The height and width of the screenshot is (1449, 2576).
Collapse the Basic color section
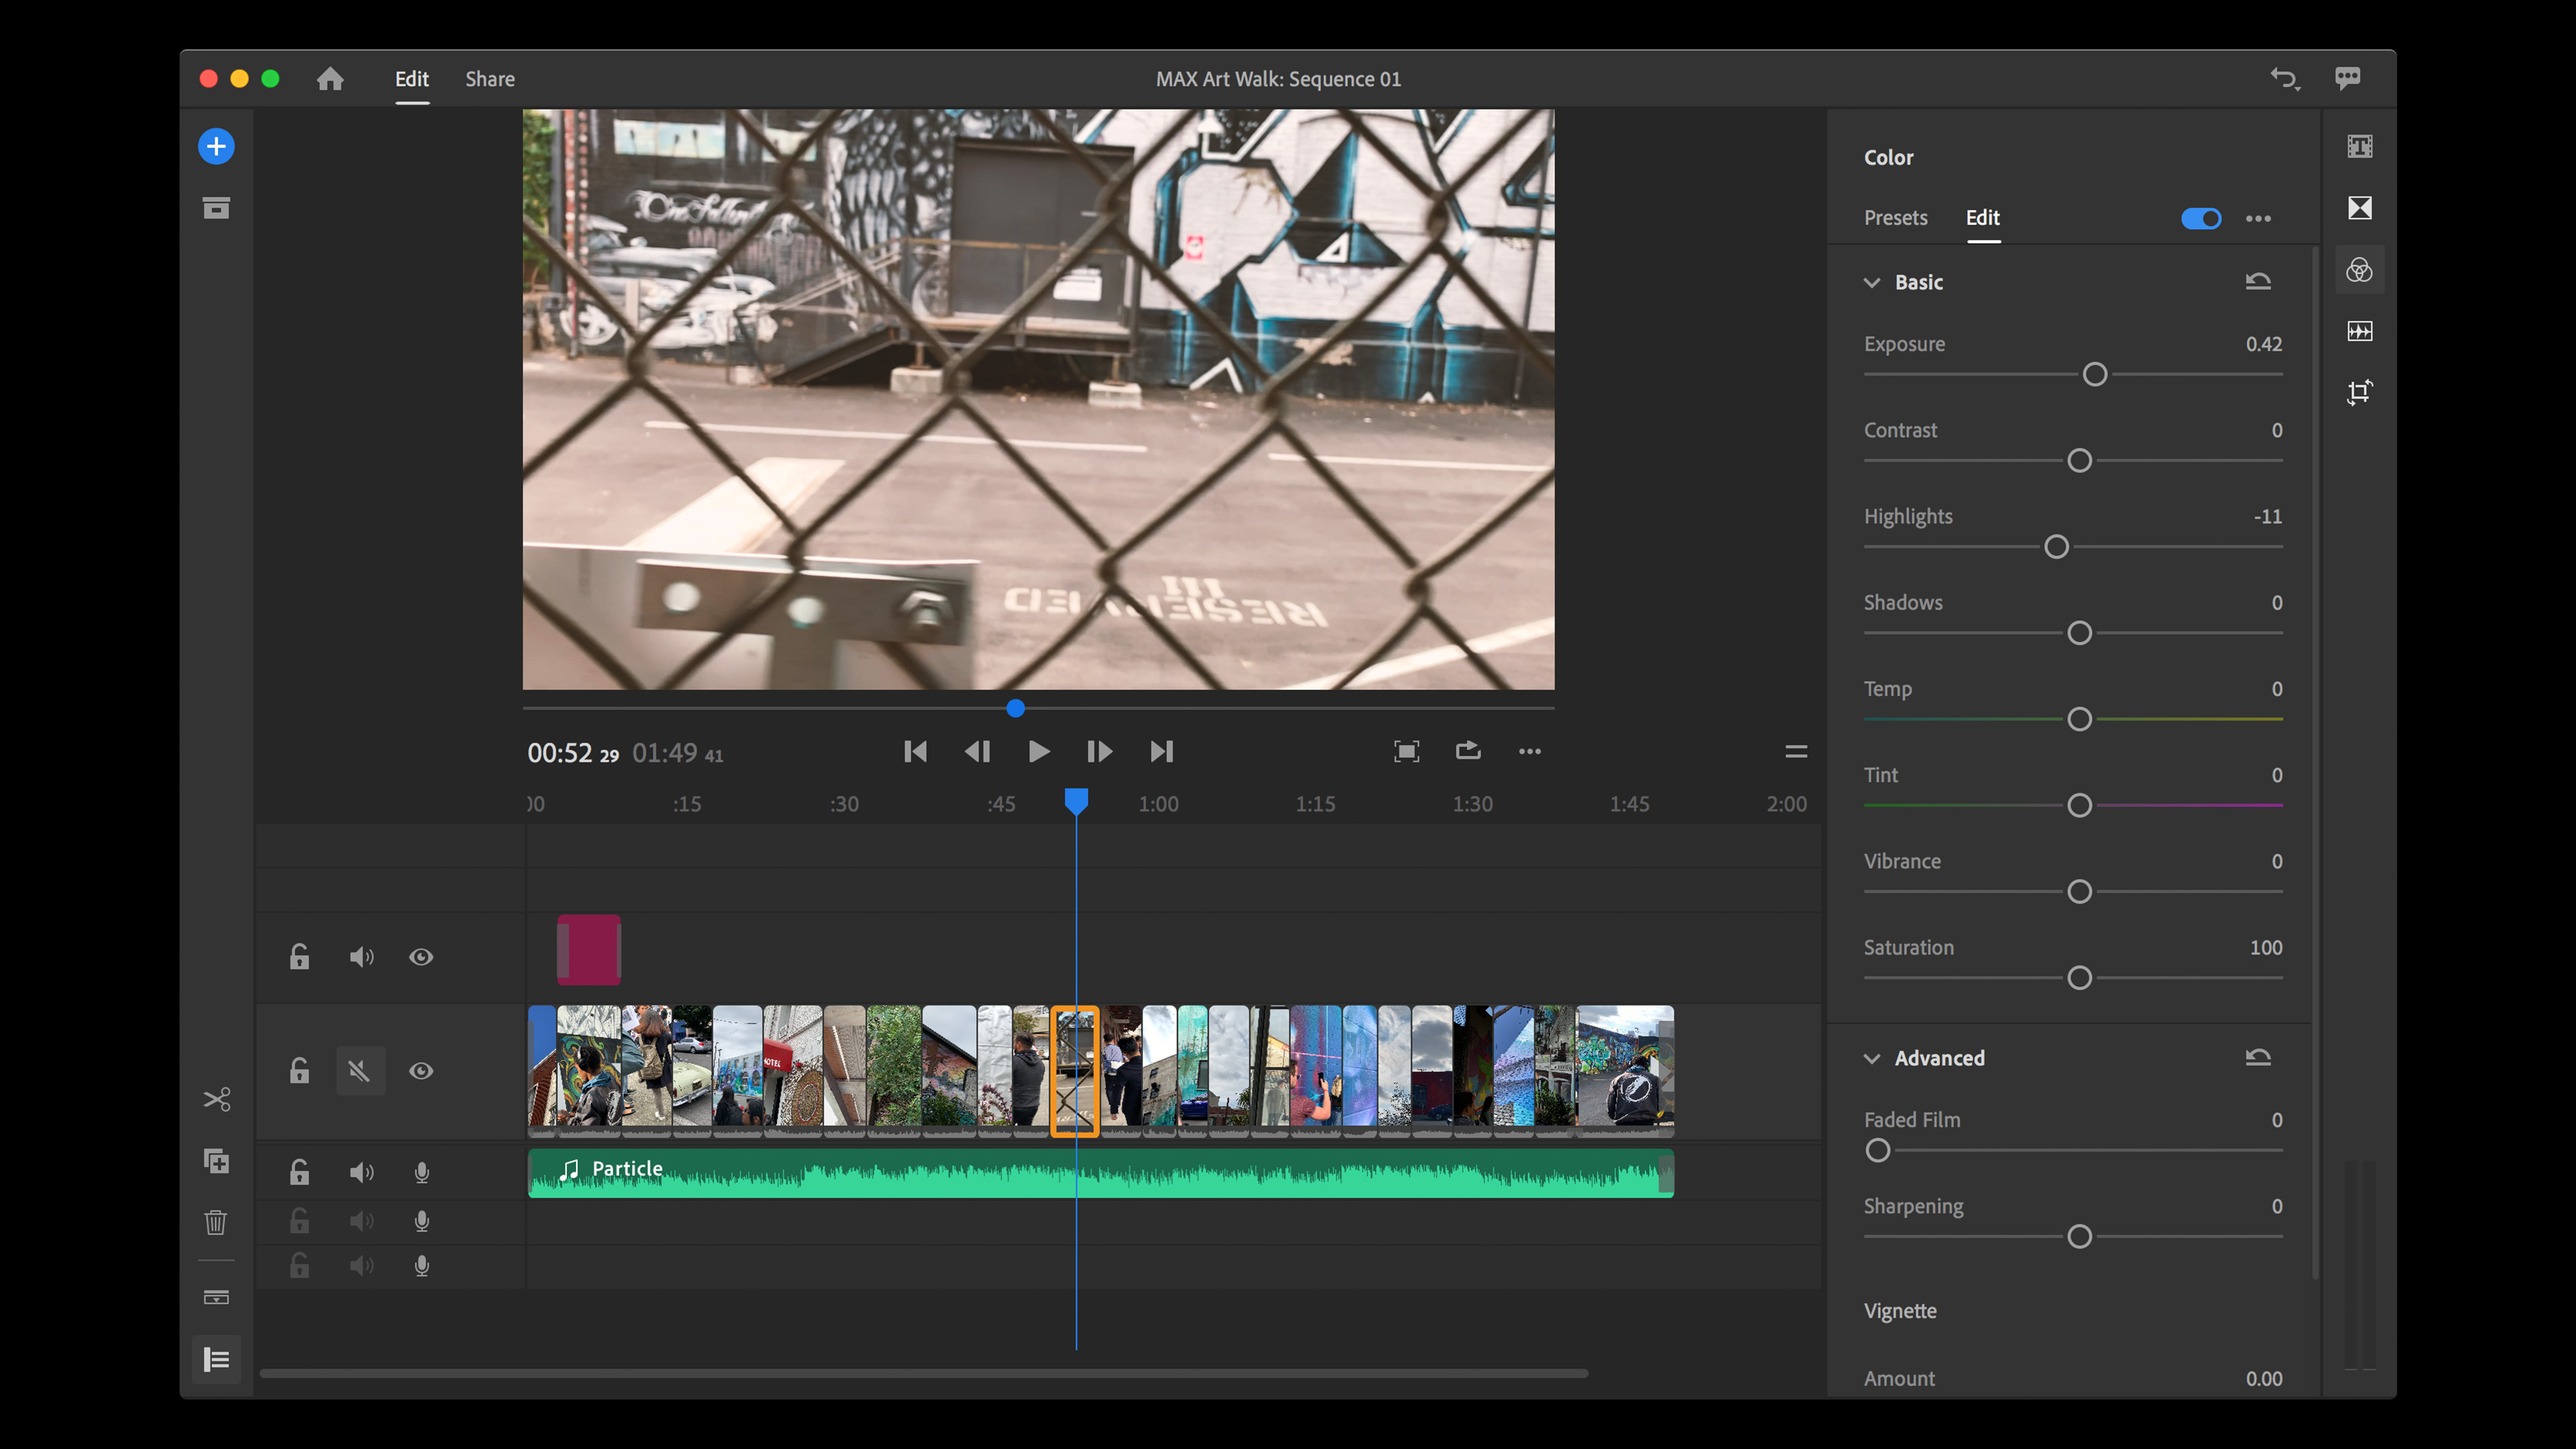1872,282
